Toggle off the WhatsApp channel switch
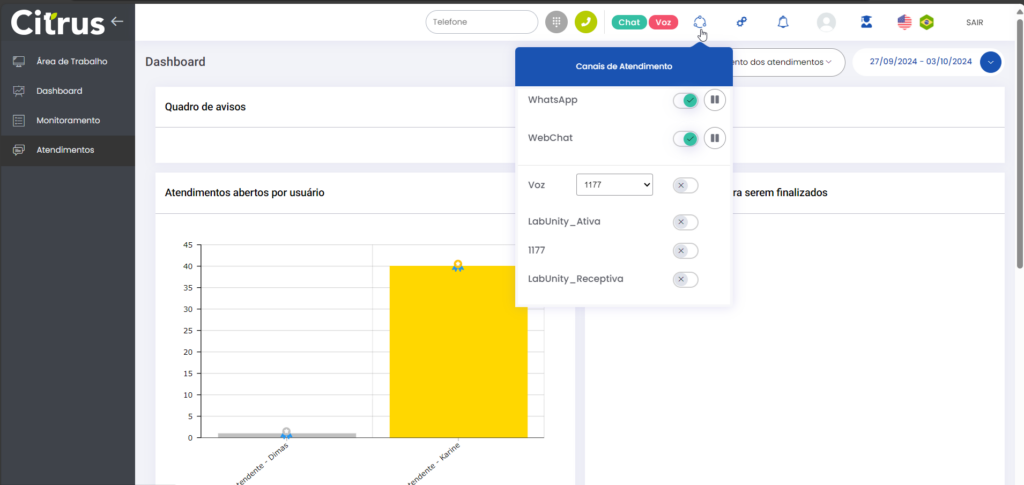Viewport: 1024px width, 485px height. tap(685, 100)
